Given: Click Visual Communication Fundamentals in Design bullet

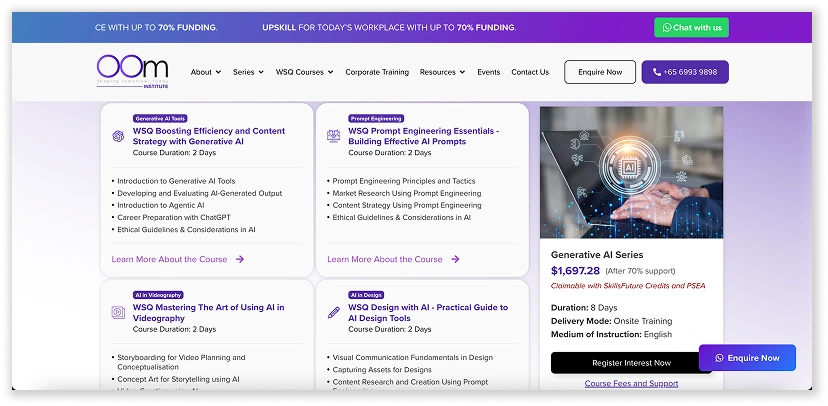Looking at the screenshot, I should [412, 357].
